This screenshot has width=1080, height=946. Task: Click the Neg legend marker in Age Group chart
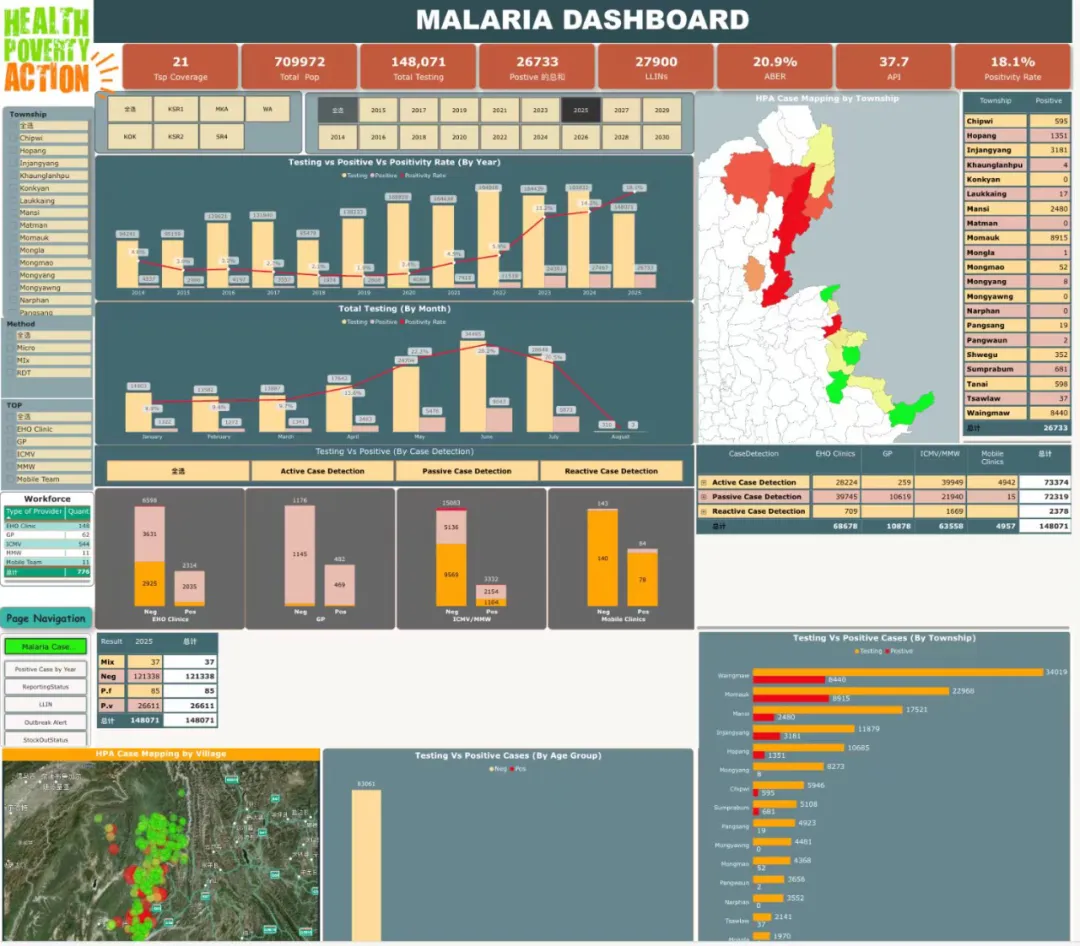click(x=490, y=769)
